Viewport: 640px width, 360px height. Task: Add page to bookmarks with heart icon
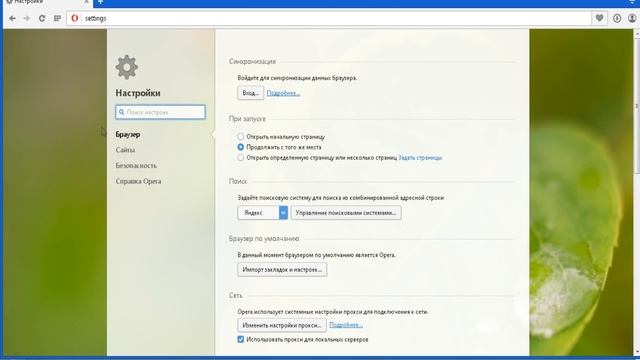[599, 18]
